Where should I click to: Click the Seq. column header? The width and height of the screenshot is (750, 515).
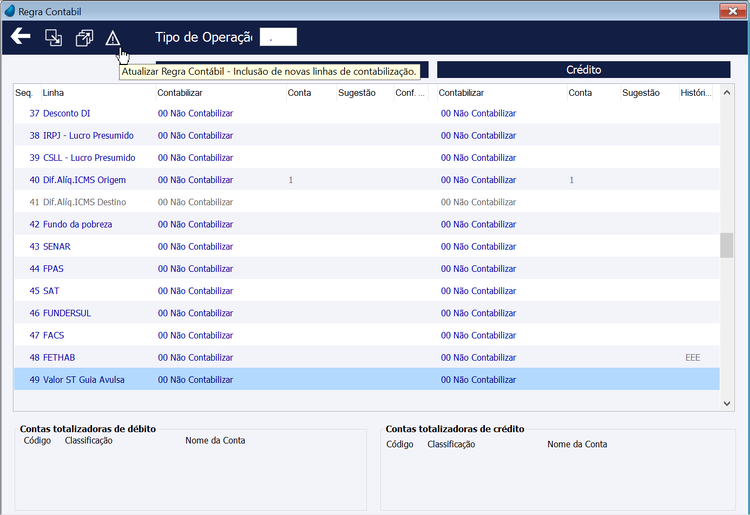tap(23, 93)
